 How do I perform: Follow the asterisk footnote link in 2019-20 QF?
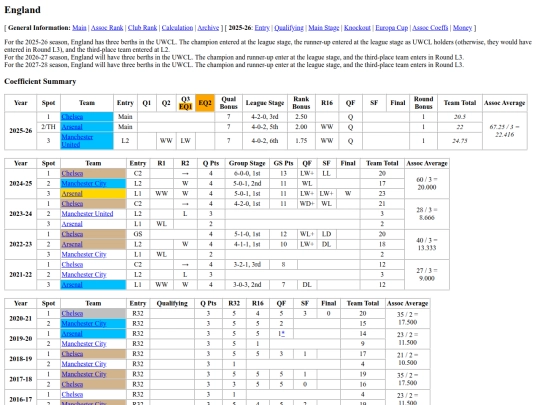(283, 333)
